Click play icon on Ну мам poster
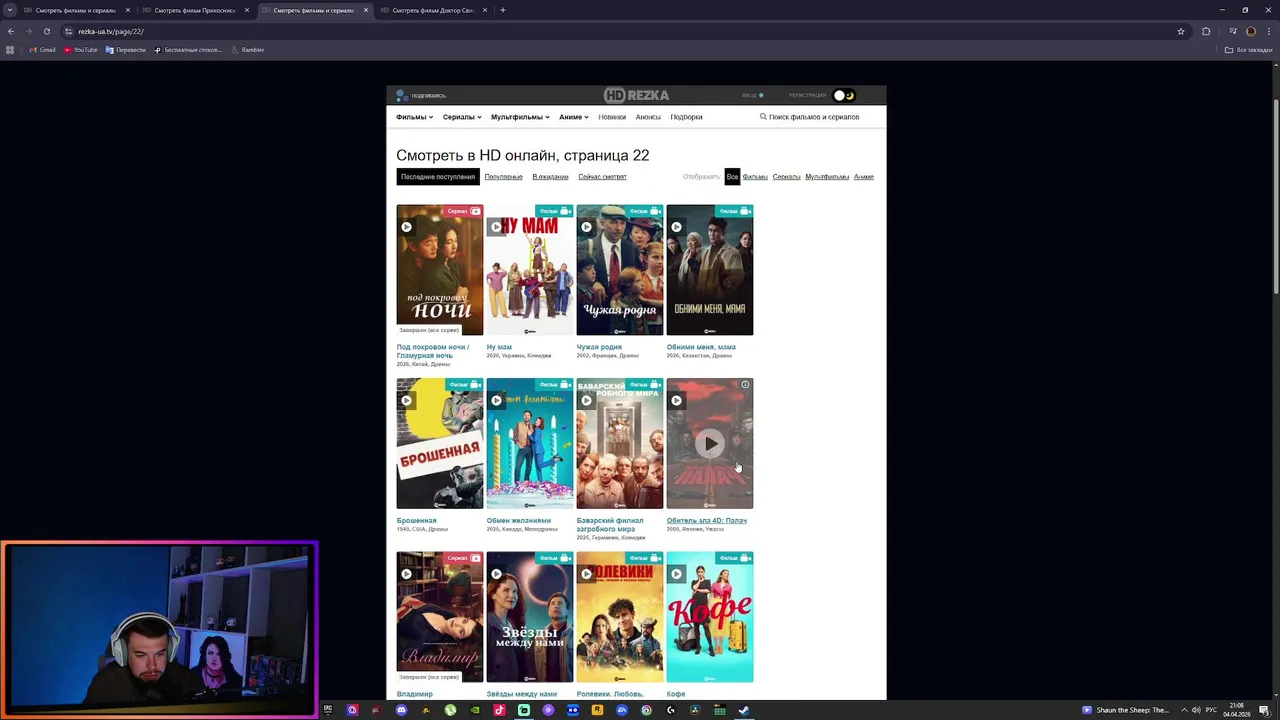The width and height of the screenshot is (1280, 720). pyautogui.click(x=496, y=227)
